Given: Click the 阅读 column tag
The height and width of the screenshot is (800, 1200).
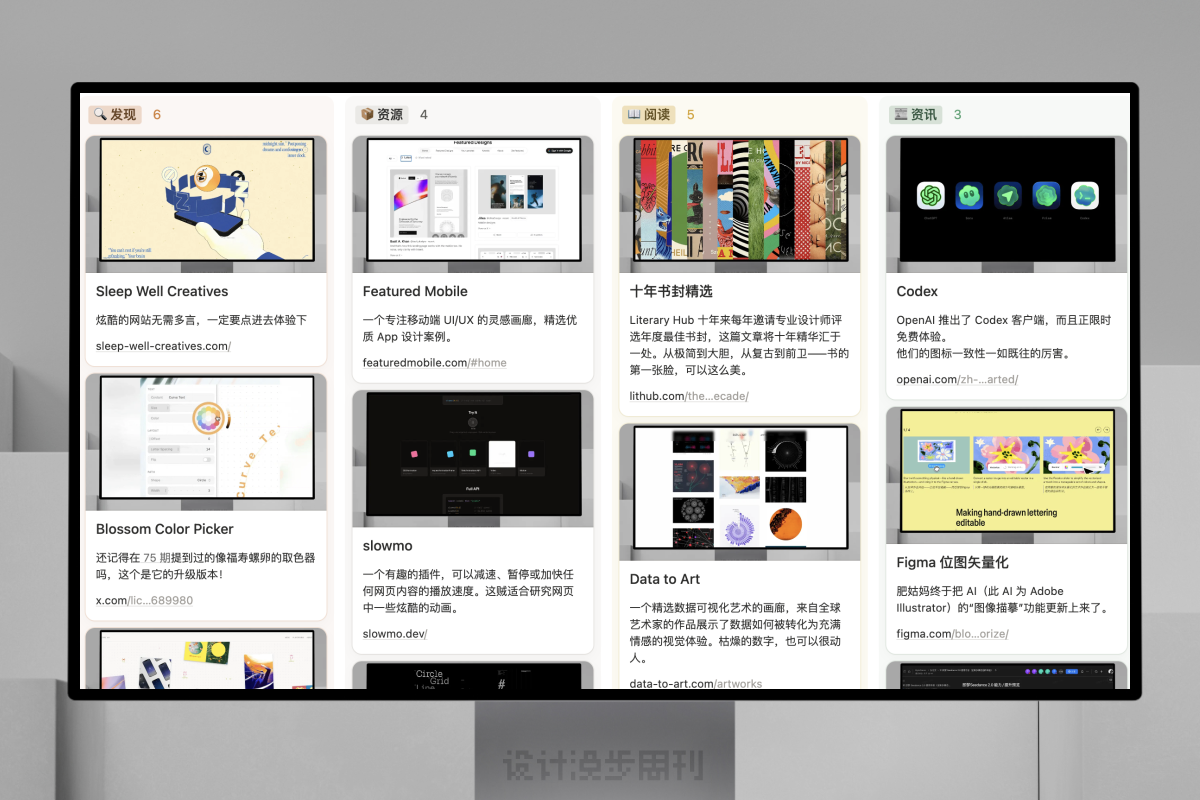Looking at the screenshot, I should 648,114.
